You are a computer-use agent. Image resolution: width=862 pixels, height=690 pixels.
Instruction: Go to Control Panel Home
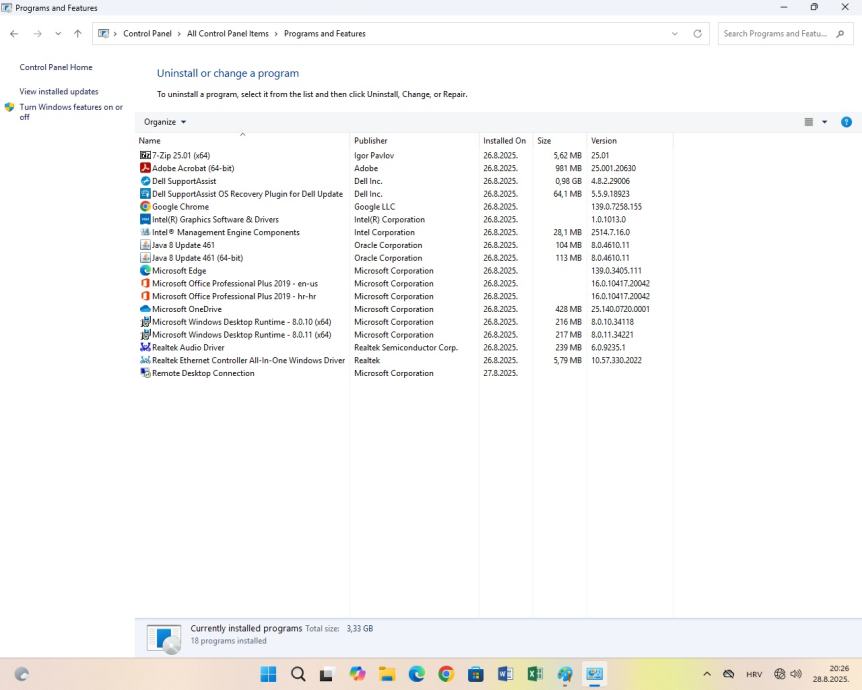(x=56, y=67)
